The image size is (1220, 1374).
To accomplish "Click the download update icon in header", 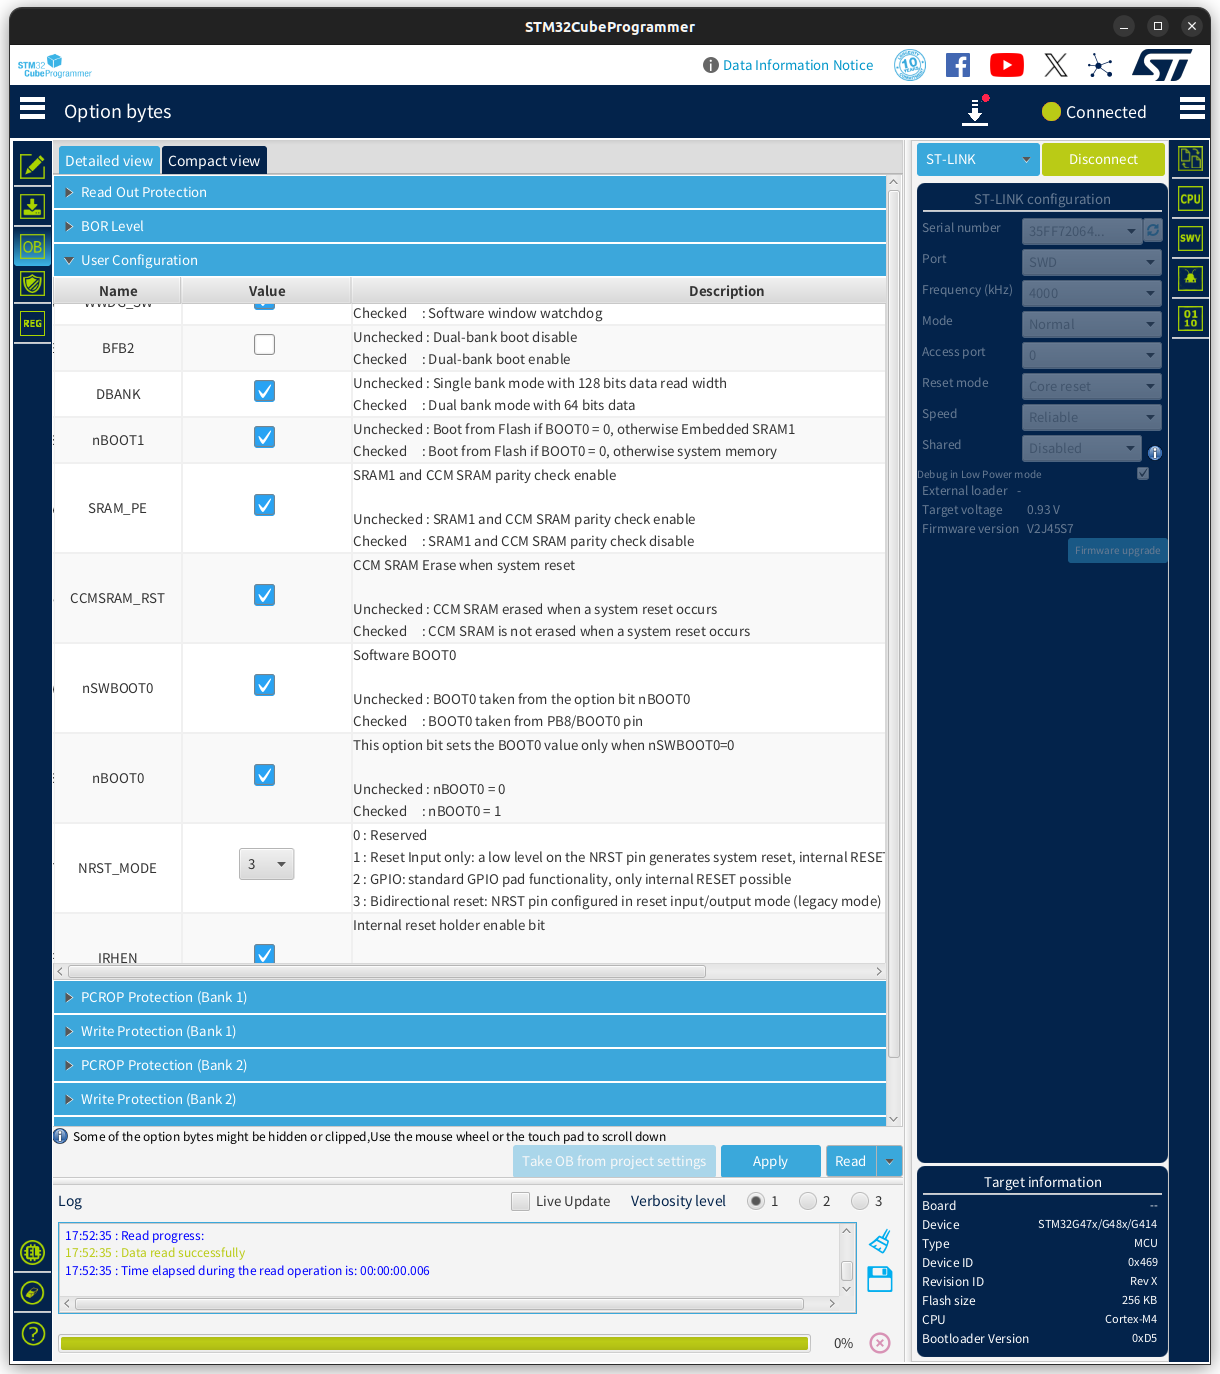I will pos(975,111).
